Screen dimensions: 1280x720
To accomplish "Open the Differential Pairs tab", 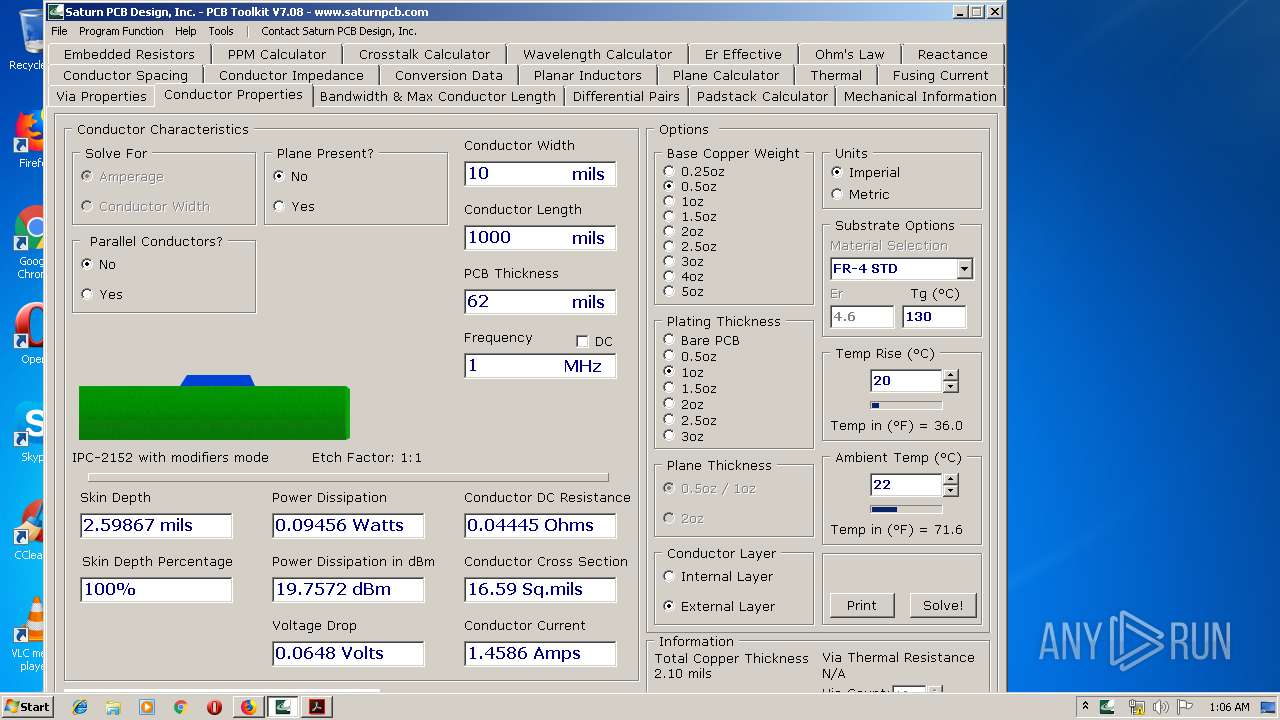I will [626, 96].
